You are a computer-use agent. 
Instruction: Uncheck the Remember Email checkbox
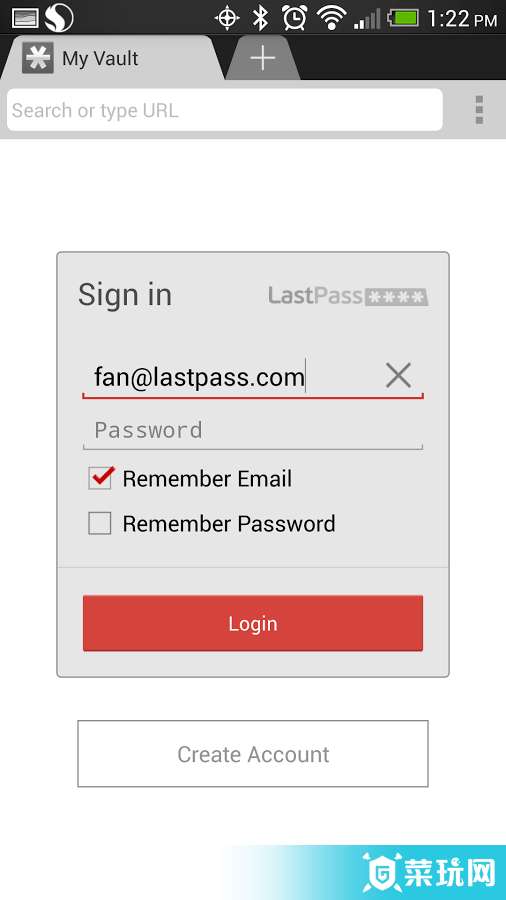(100, 478)
